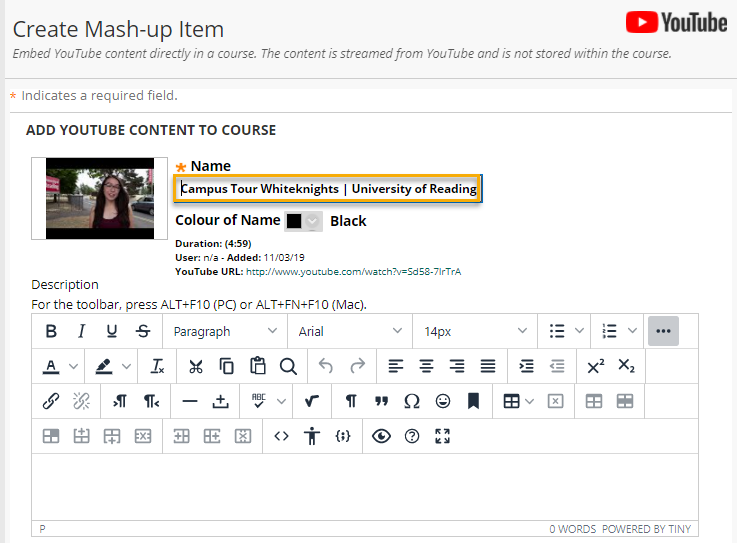Apply highlight background colour
The height and width of the screenshot is (543, 737).
[104, 366]
